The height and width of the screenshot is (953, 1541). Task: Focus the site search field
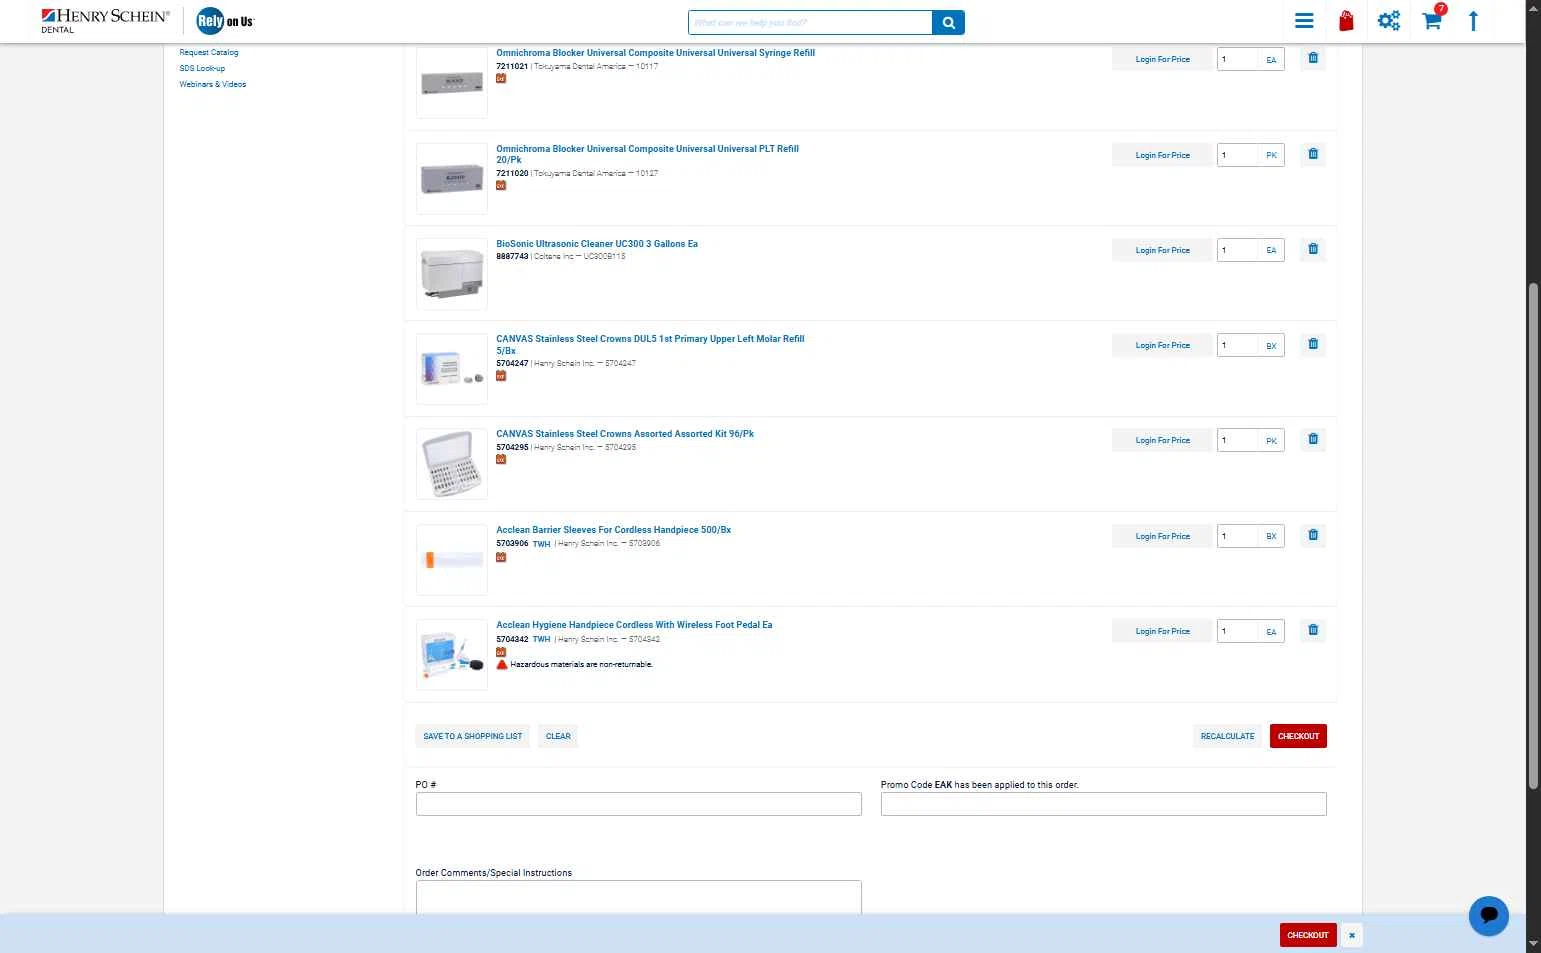point(810,22)
